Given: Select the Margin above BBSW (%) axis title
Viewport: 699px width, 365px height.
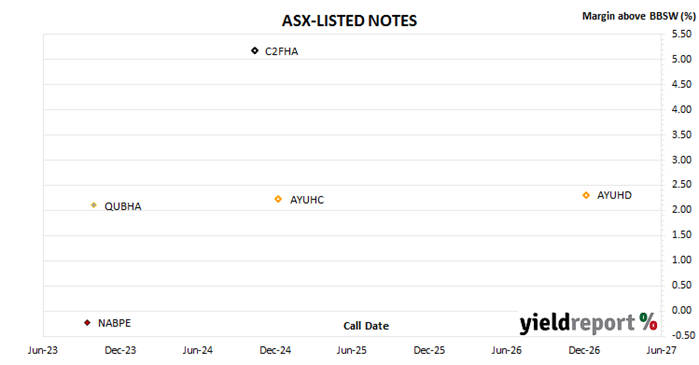Looking at the screenshot, I should click(639, 16).
